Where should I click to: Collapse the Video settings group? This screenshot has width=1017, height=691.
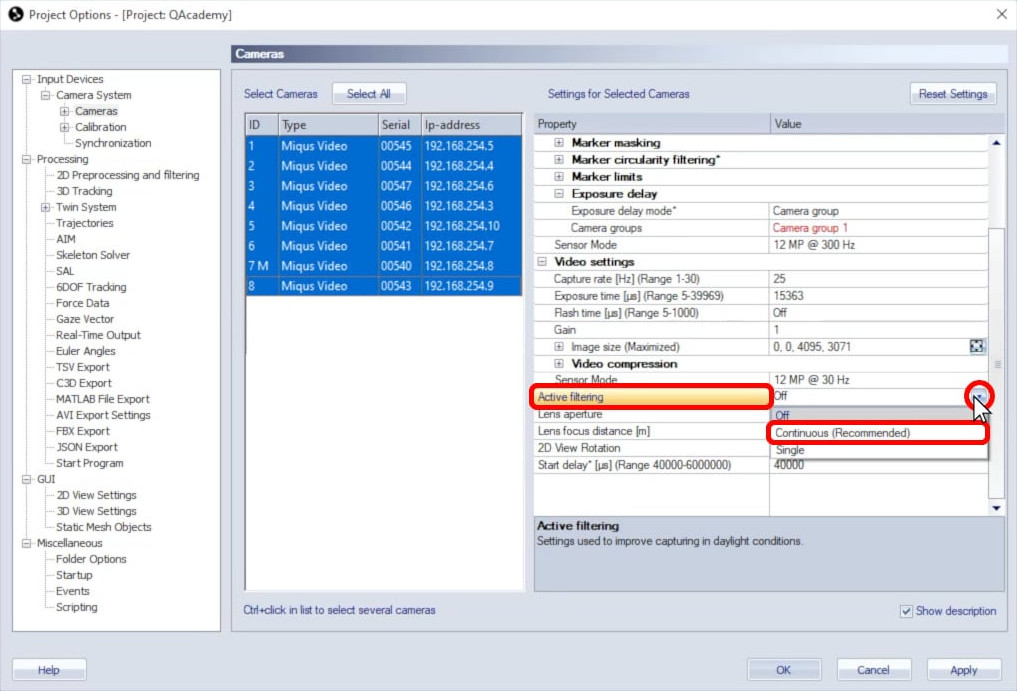coord(543,262)
